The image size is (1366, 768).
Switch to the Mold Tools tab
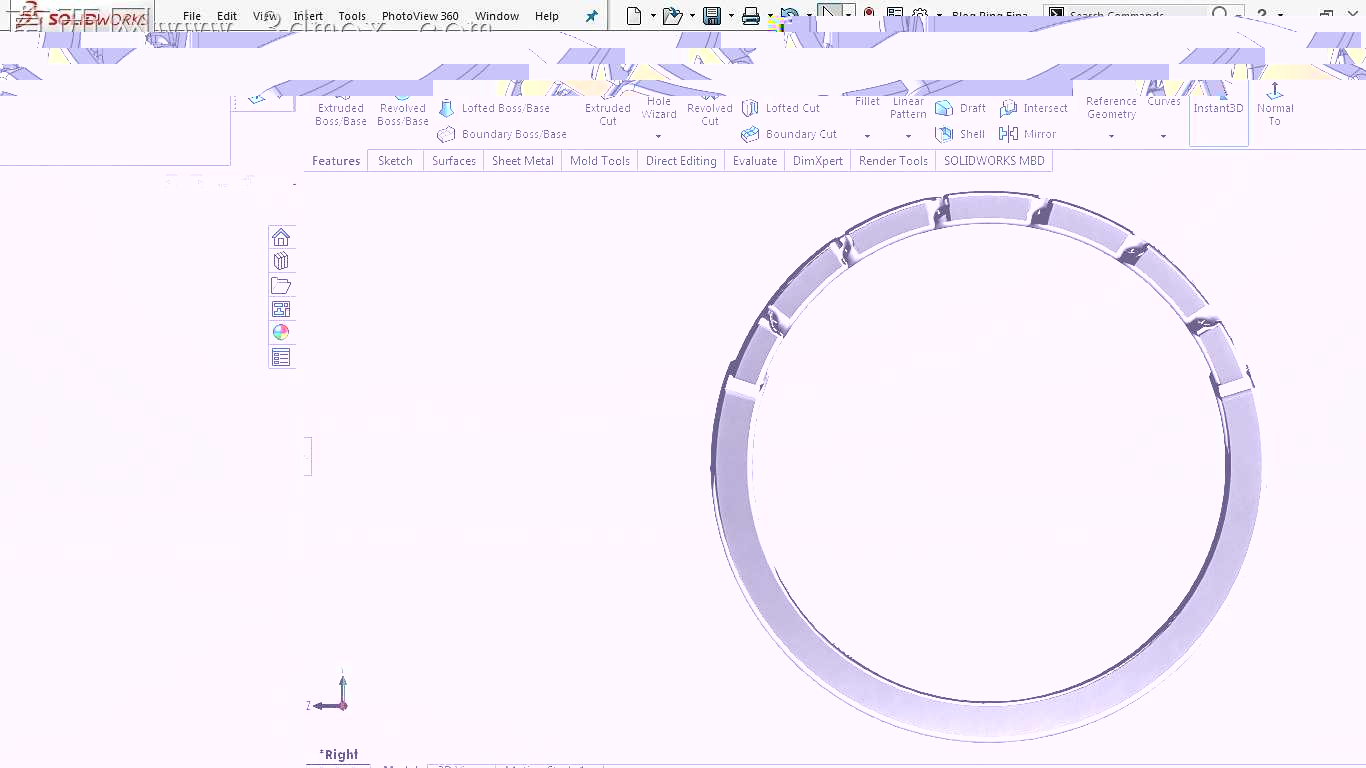(x=600, y=161)
